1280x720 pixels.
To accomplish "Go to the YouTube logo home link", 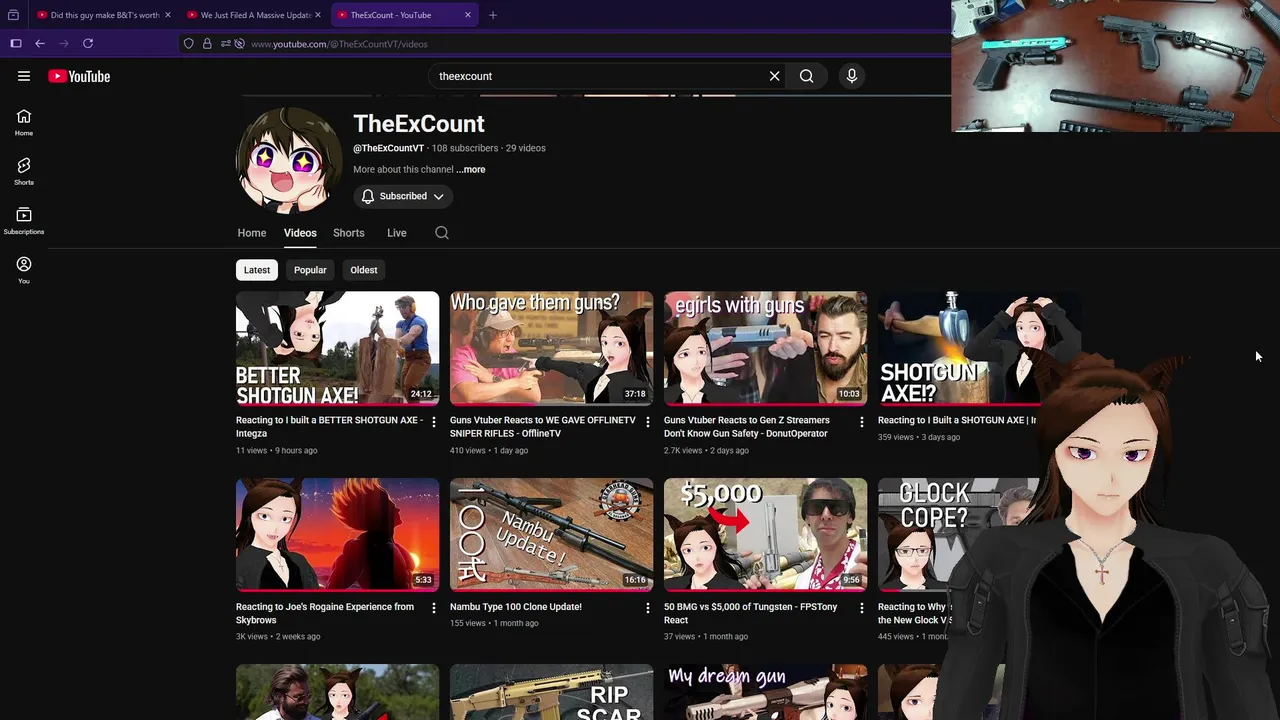I will tap(79, 76).
